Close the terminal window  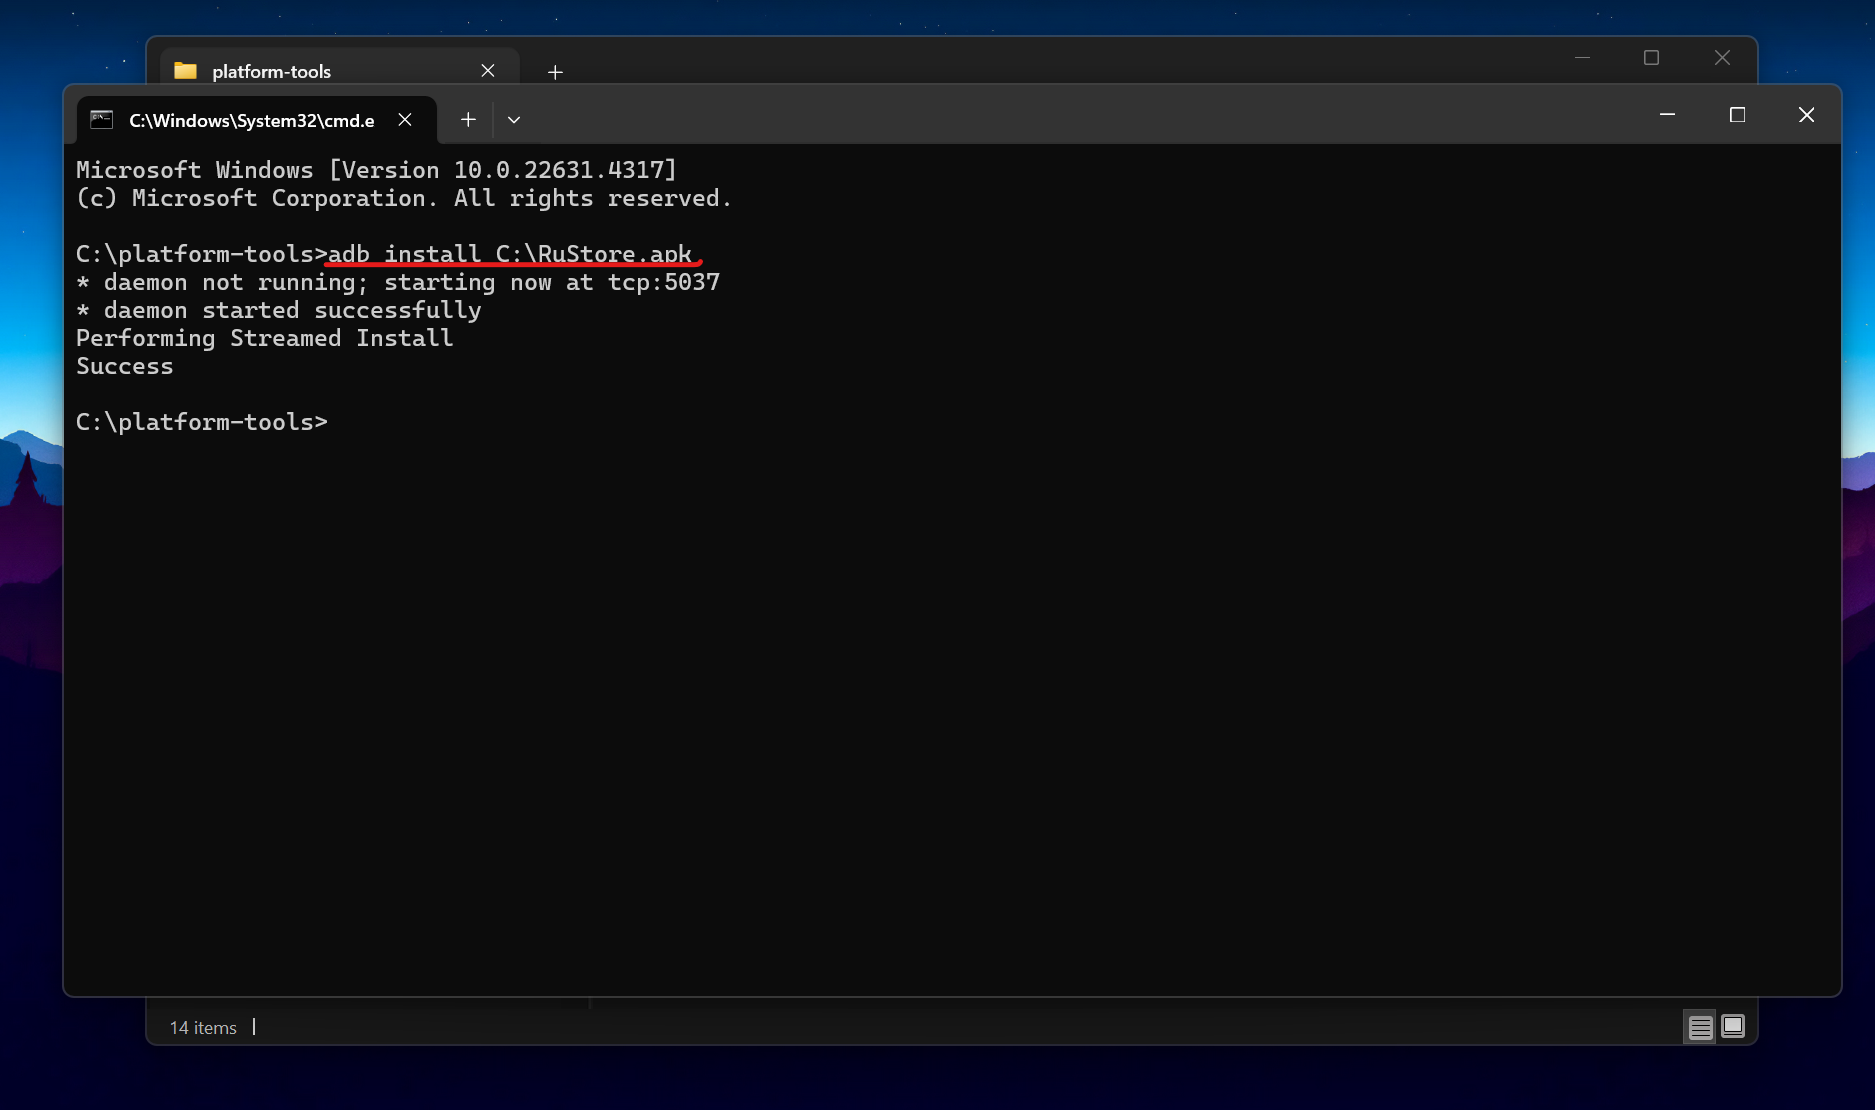(1806, 115)
